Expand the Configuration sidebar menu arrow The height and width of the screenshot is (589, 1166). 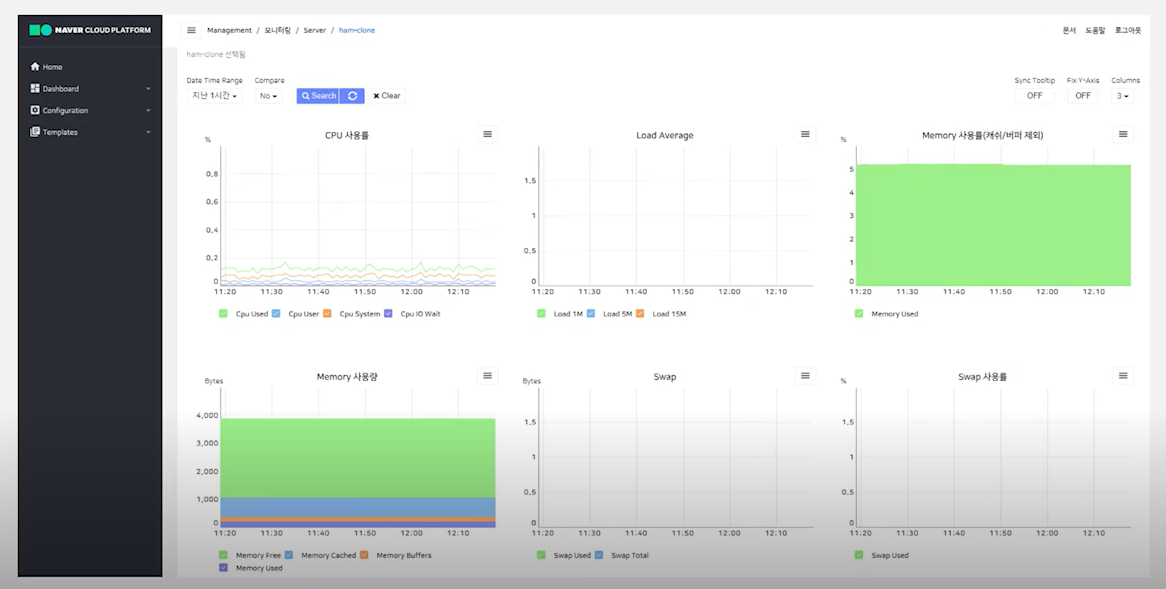pos(148,110)
